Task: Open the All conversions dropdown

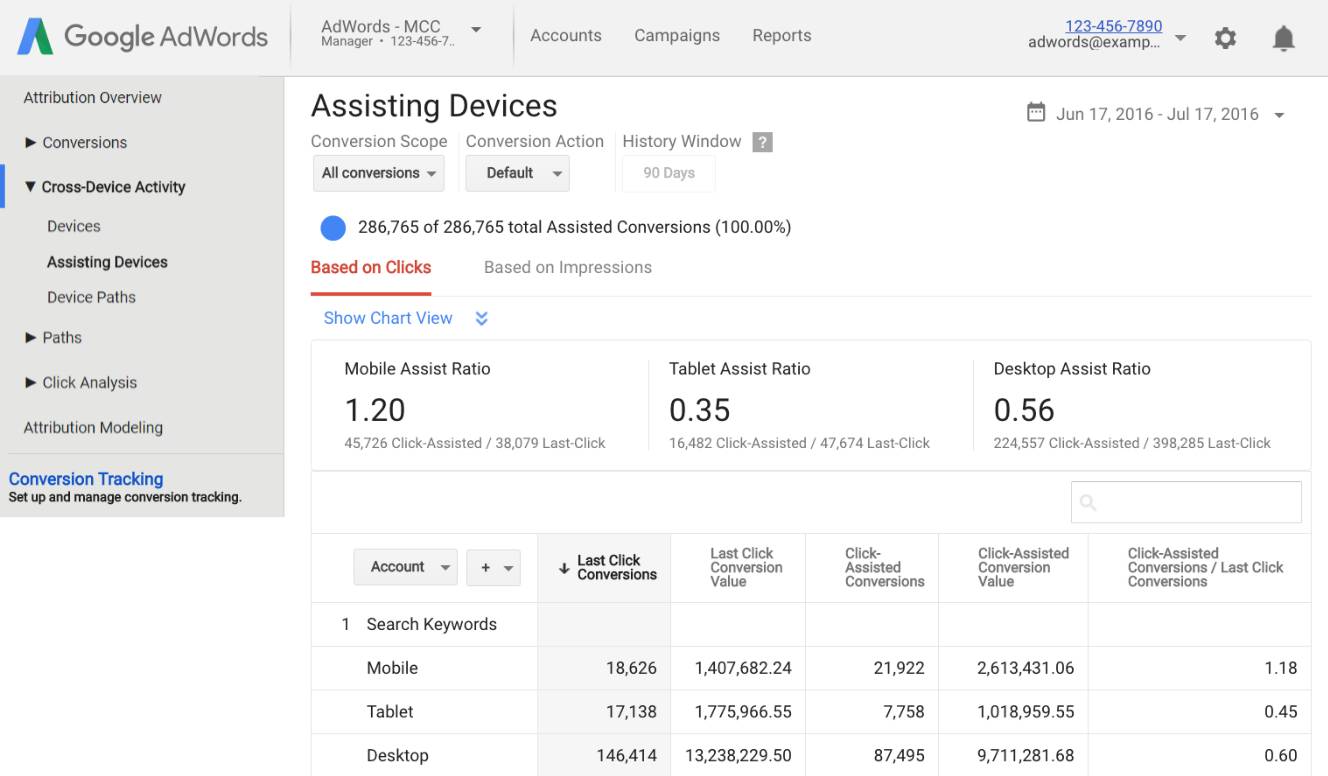Action: point(378,173)
